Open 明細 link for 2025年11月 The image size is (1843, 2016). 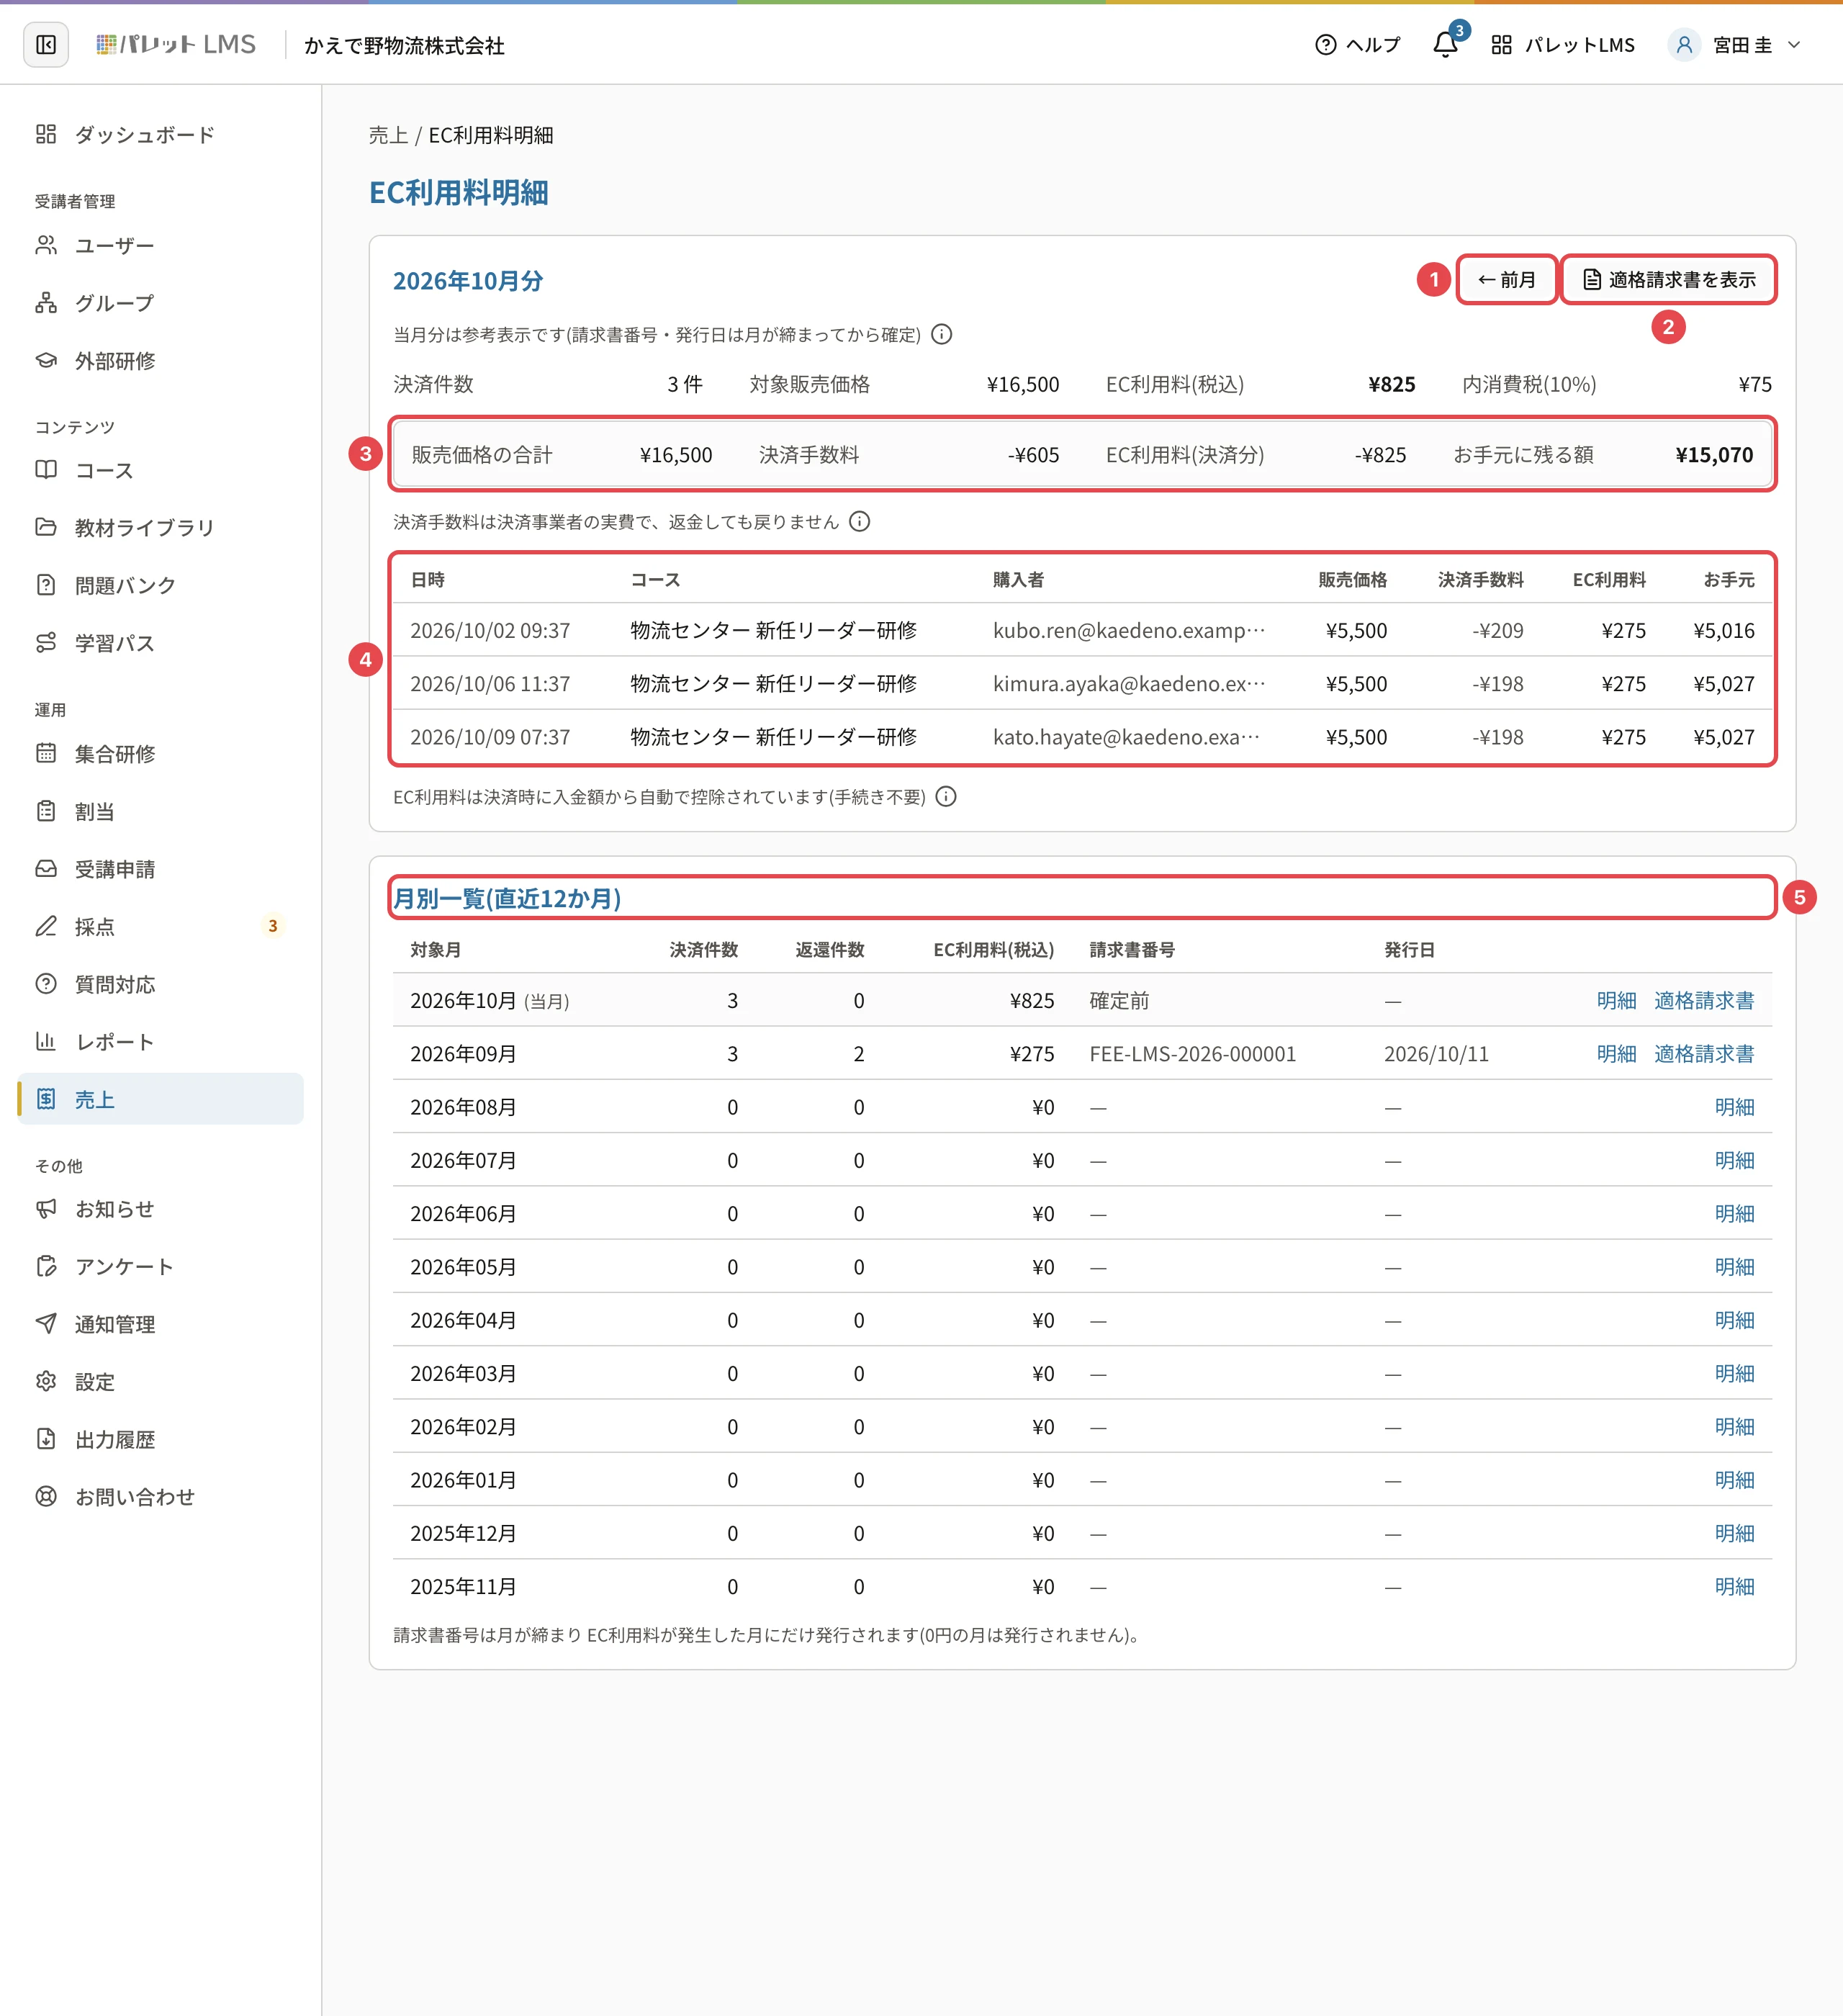point(1734,1586)
